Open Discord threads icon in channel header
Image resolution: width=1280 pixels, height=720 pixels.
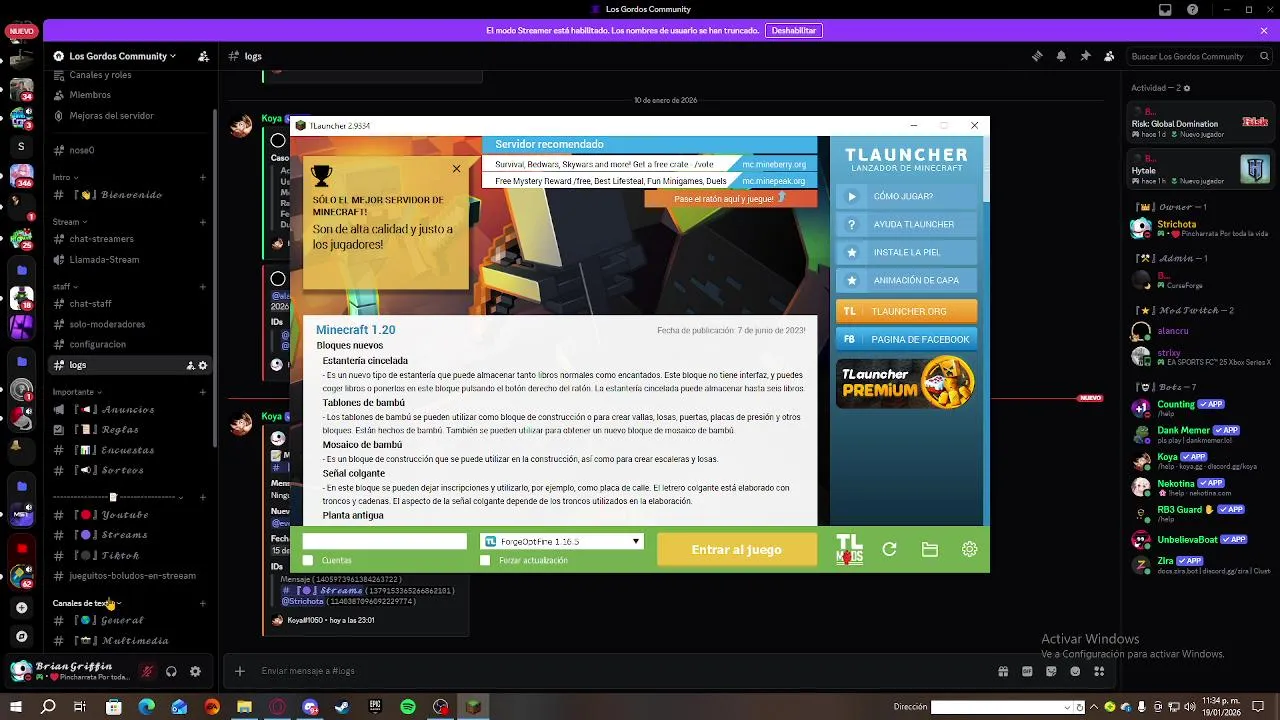pos(1037,56)
